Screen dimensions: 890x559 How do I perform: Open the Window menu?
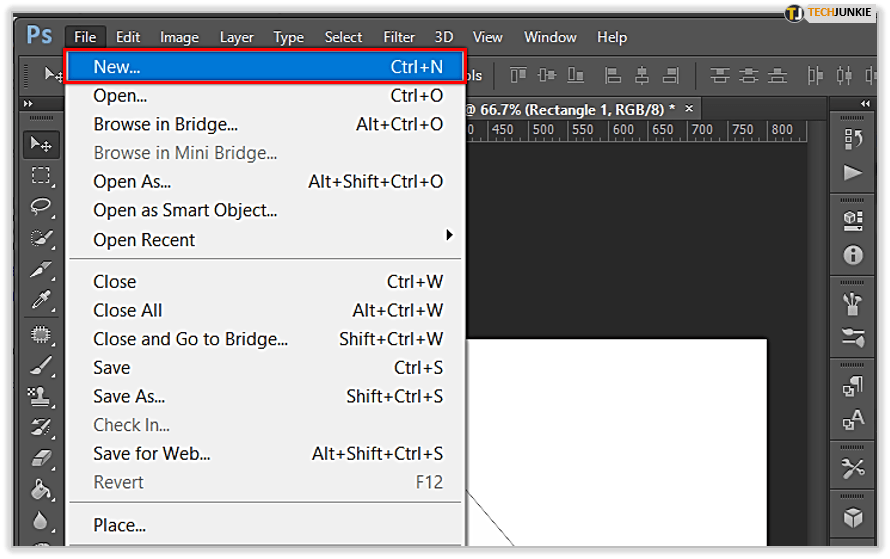550,37
